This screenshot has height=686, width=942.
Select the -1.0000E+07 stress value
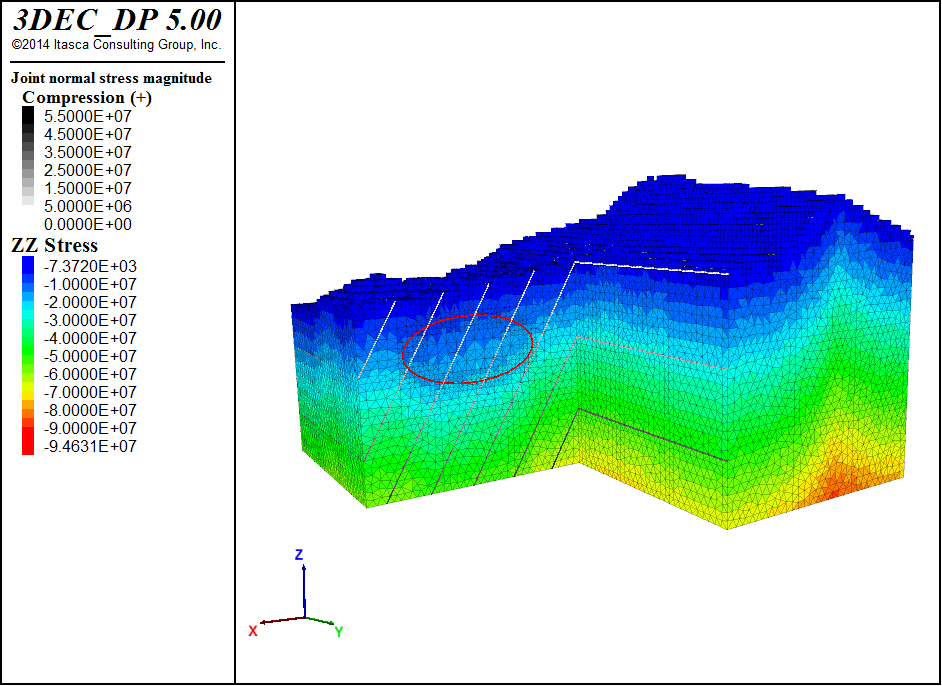[90, 284]
